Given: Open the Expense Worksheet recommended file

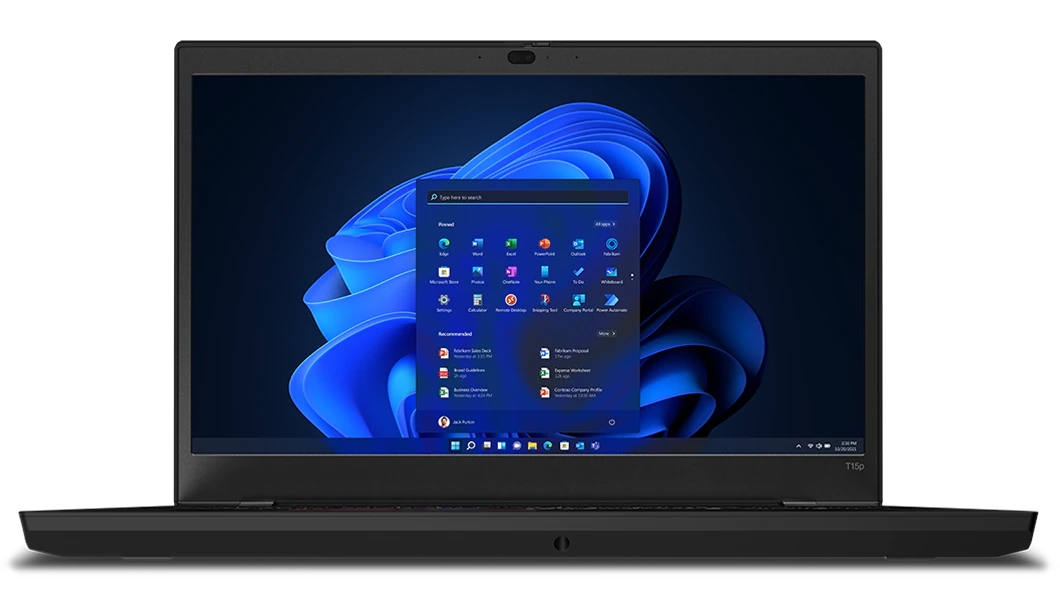Looking at the screenshot, I should [x=572, y=372].
